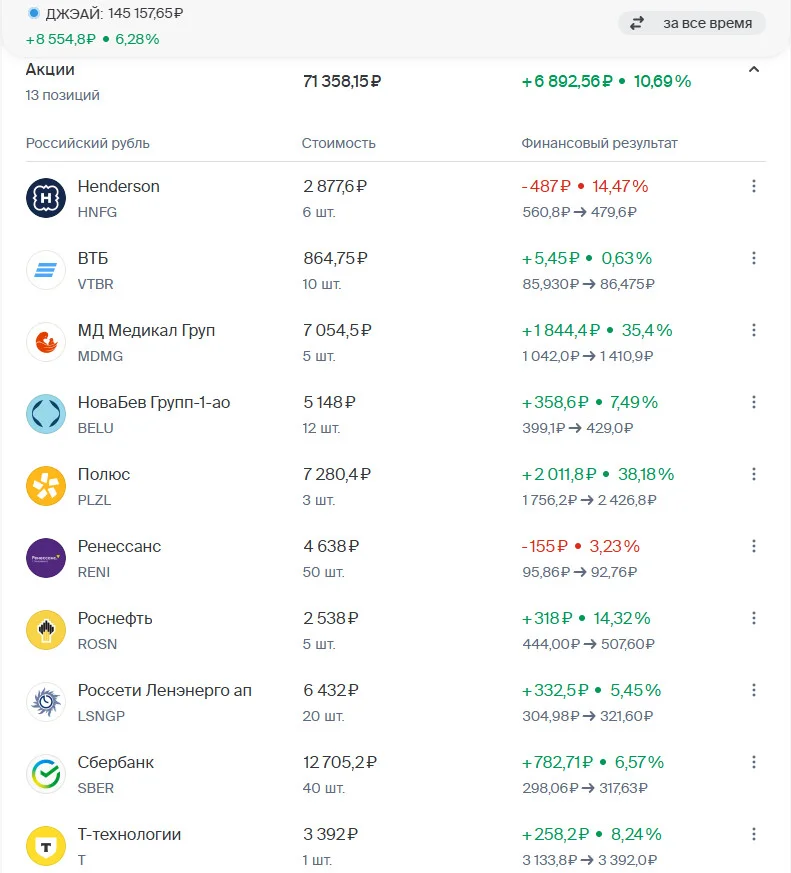Image resolution: width=791 pixels, height=873 pixels.
Task: Click Полюс gain +2 011,8 ₽
Action: [559, 474]
